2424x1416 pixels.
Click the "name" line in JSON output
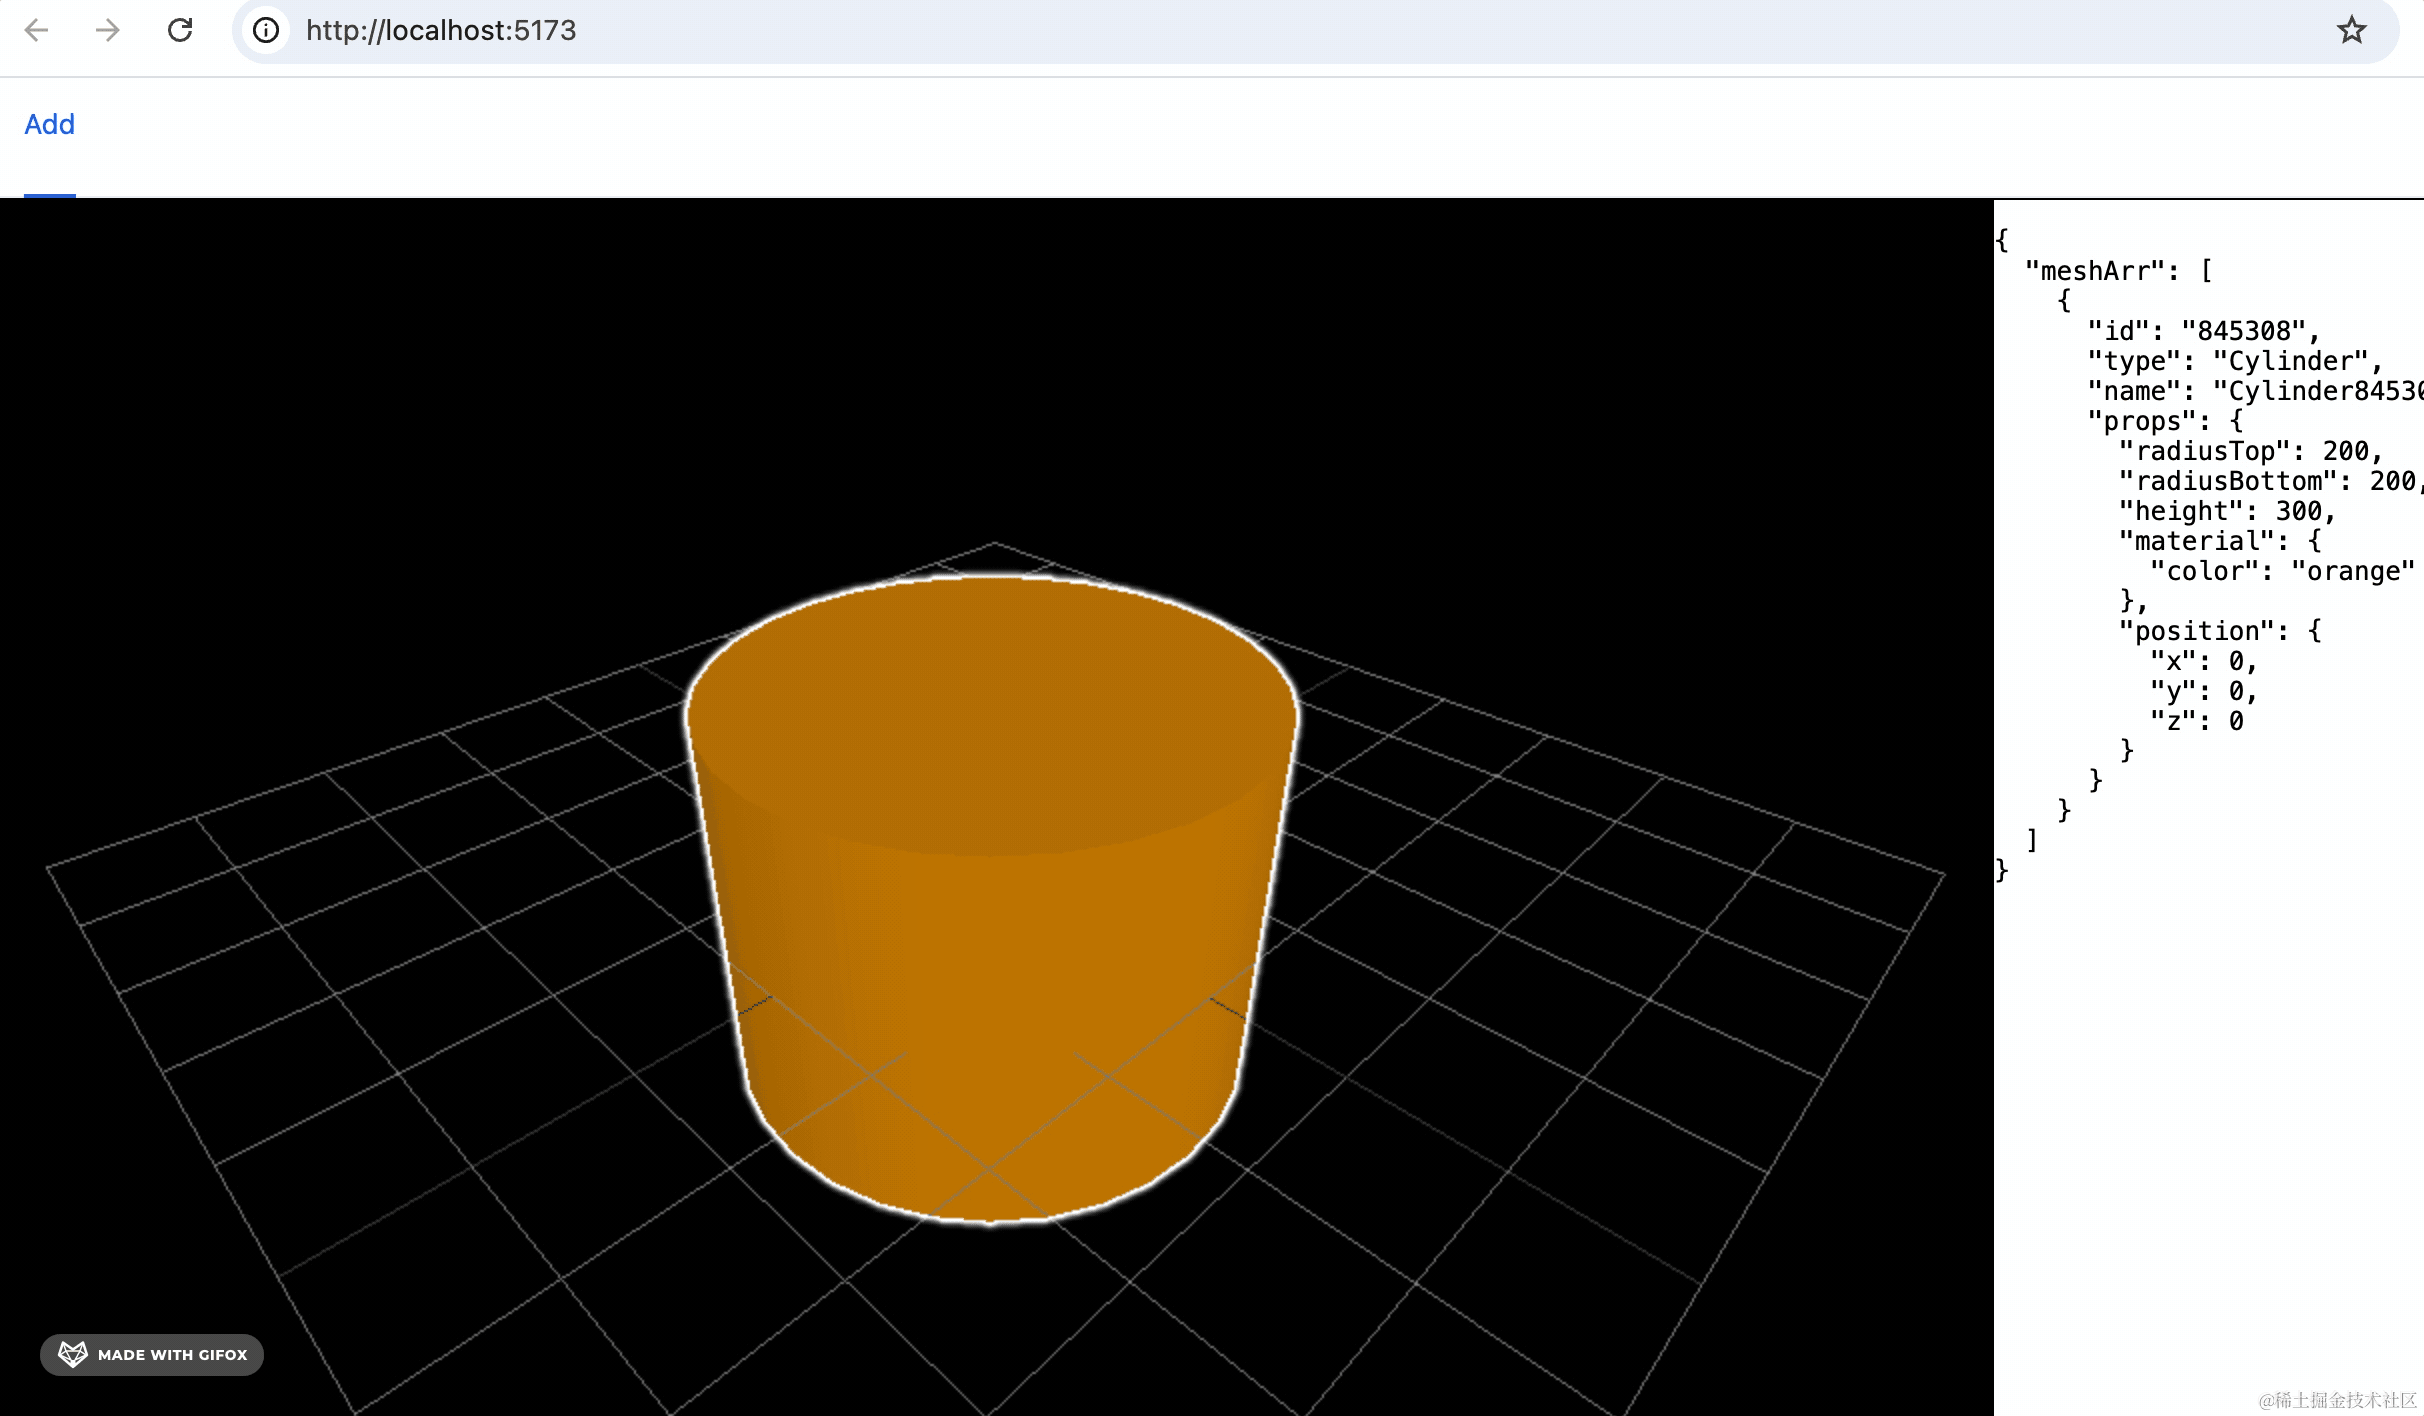point(2256,391)
